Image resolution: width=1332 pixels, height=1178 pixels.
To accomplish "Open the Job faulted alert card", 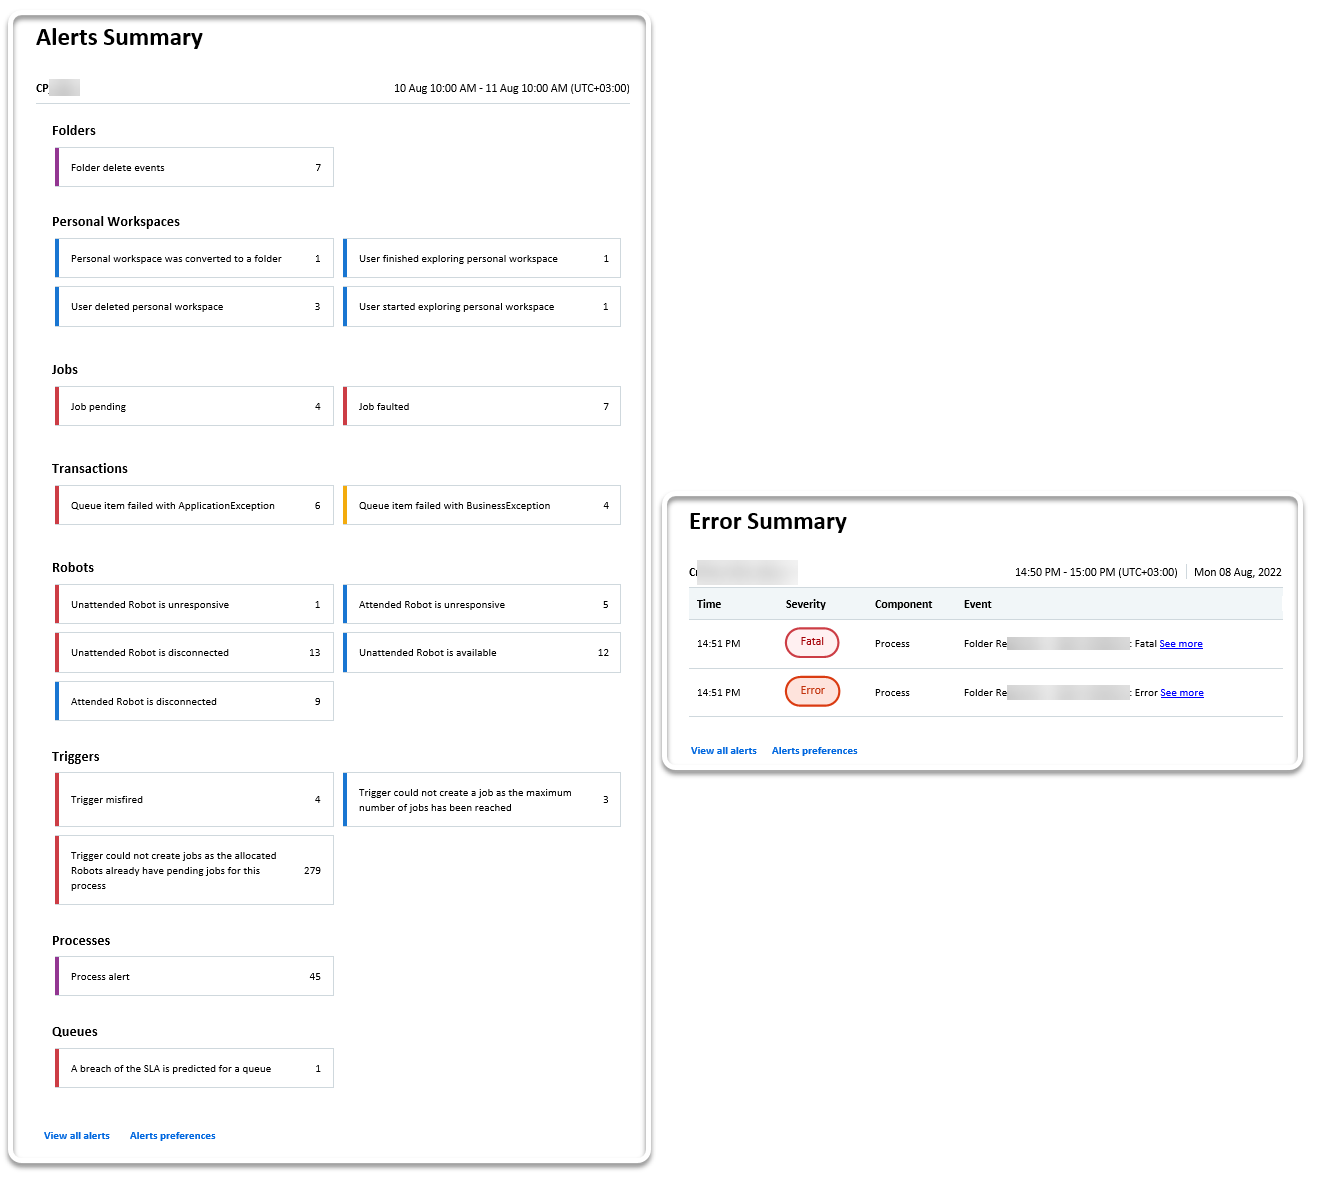I will [482, 406].
